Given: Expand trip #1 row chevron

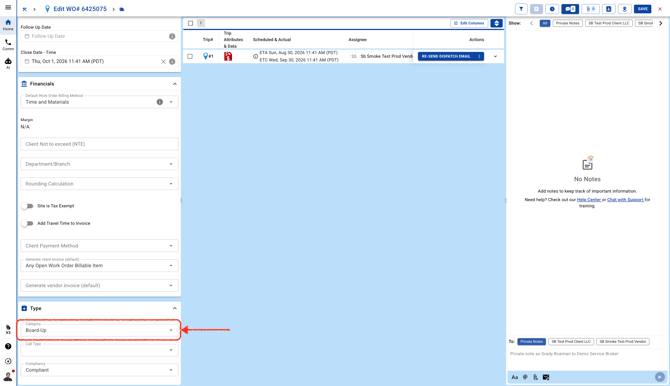Looking at the screenshot, I should tap(495, 56).
